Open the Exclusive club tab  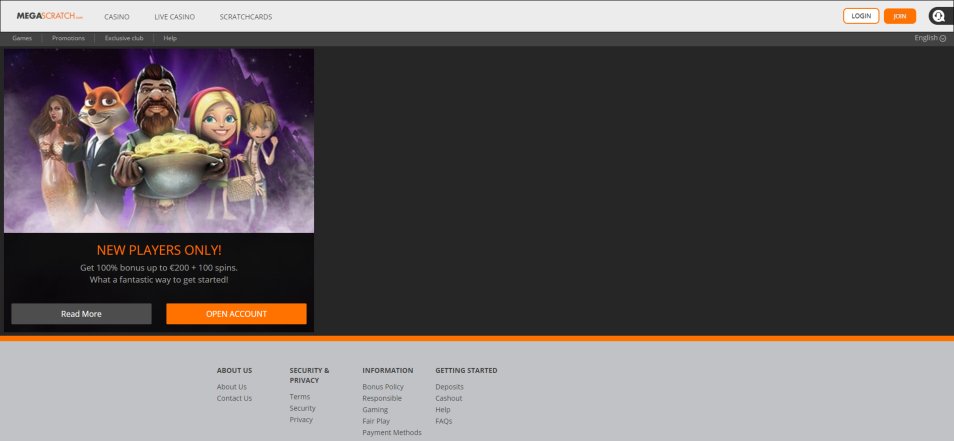pos(124,38)
